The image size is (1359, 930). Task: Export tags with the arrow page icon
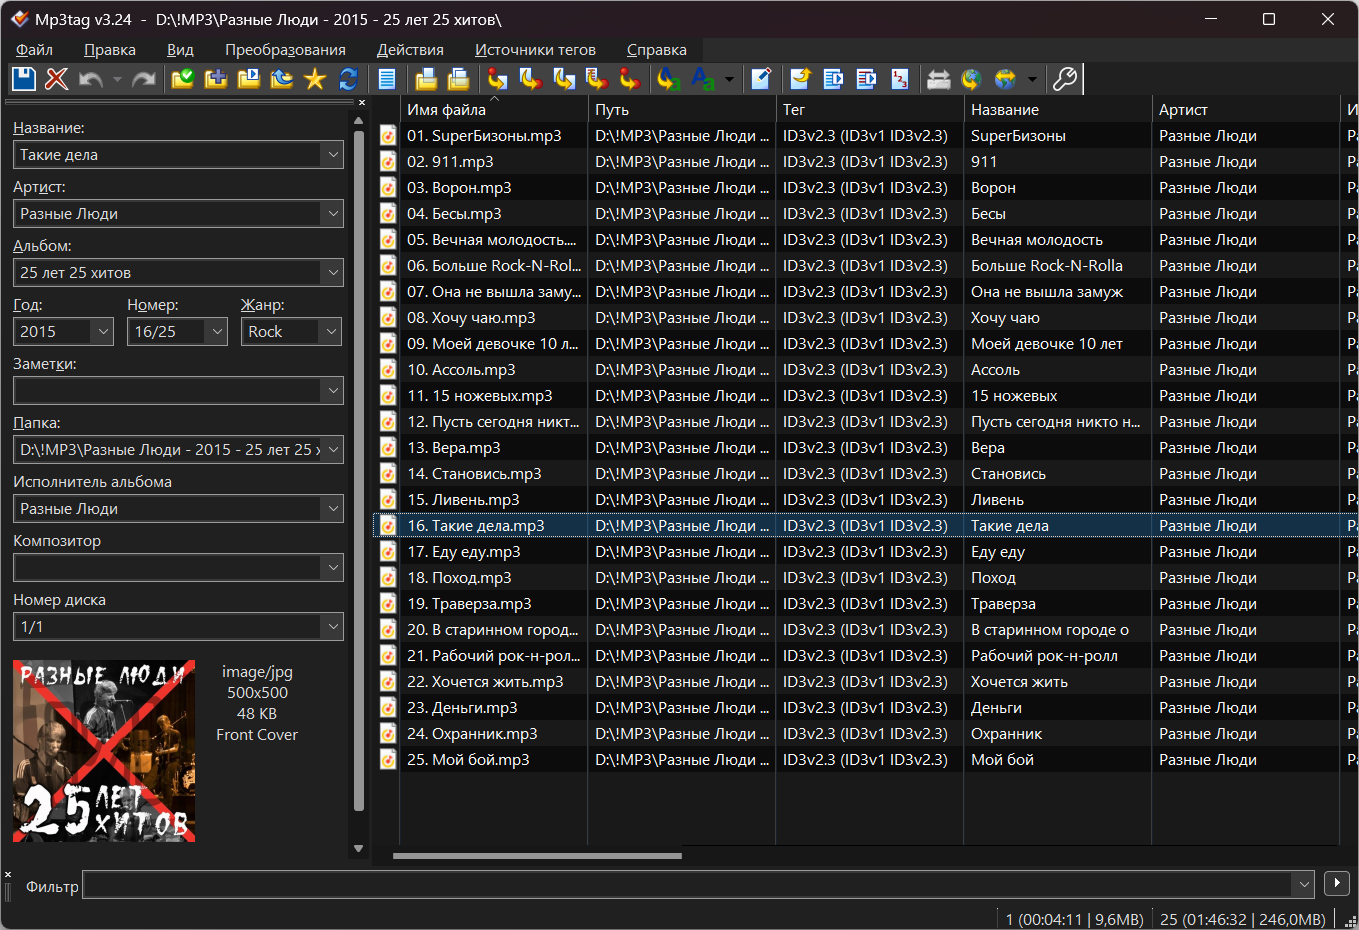(x=800, y=79)
